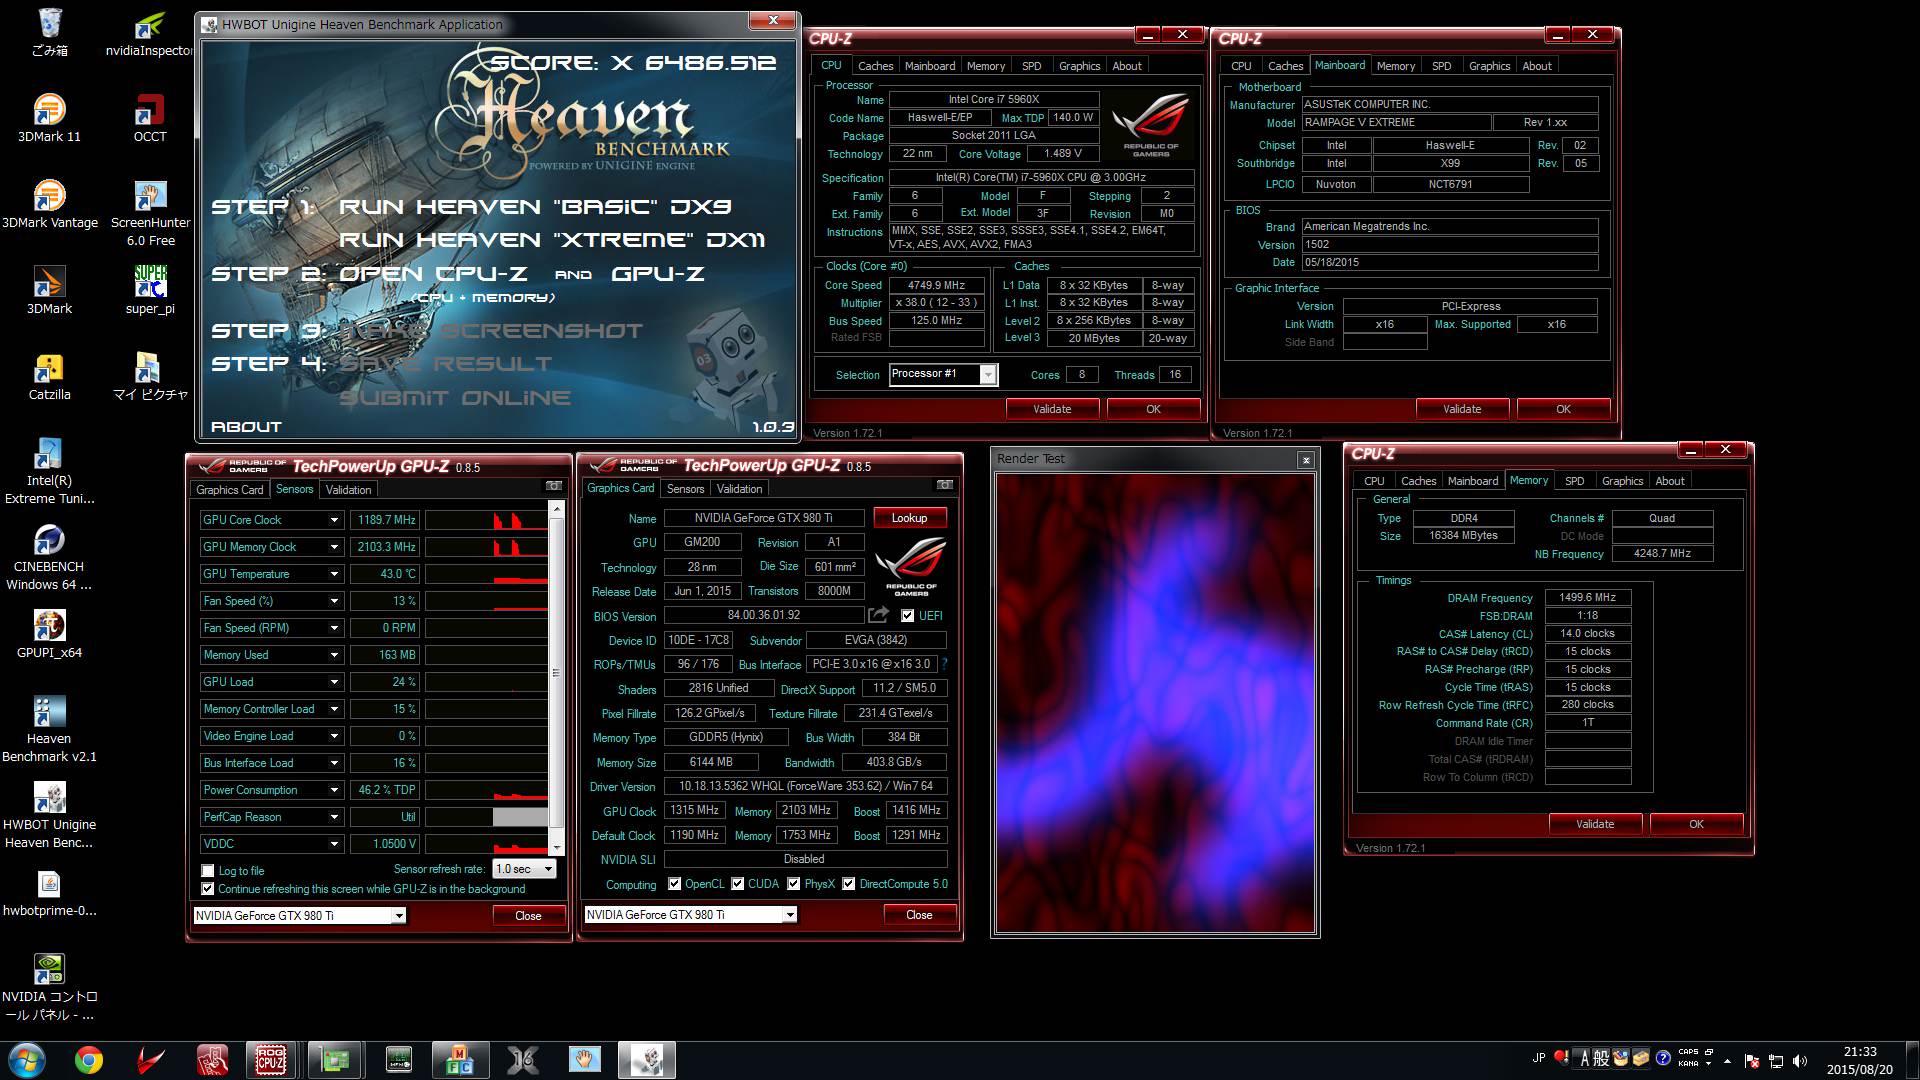The height and width of the screenshot is (1080, 1920).
Task: Open the hwbotprime desktop file icon
Action: coord(49,893)
